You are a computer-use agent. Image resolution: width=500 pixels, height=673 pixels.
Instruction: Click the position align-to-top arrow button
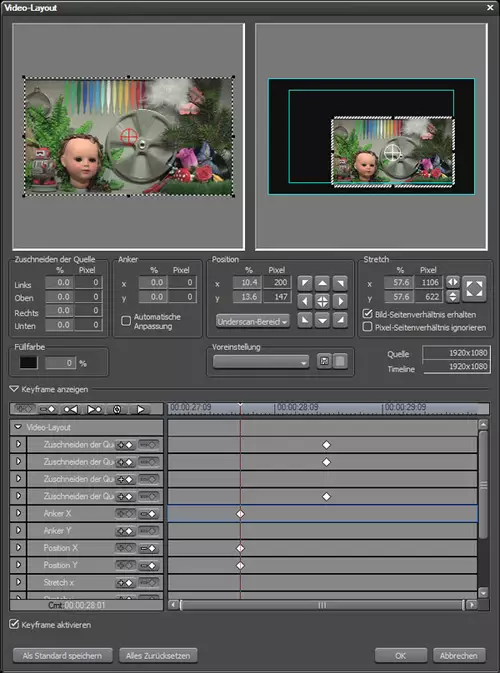322,283
